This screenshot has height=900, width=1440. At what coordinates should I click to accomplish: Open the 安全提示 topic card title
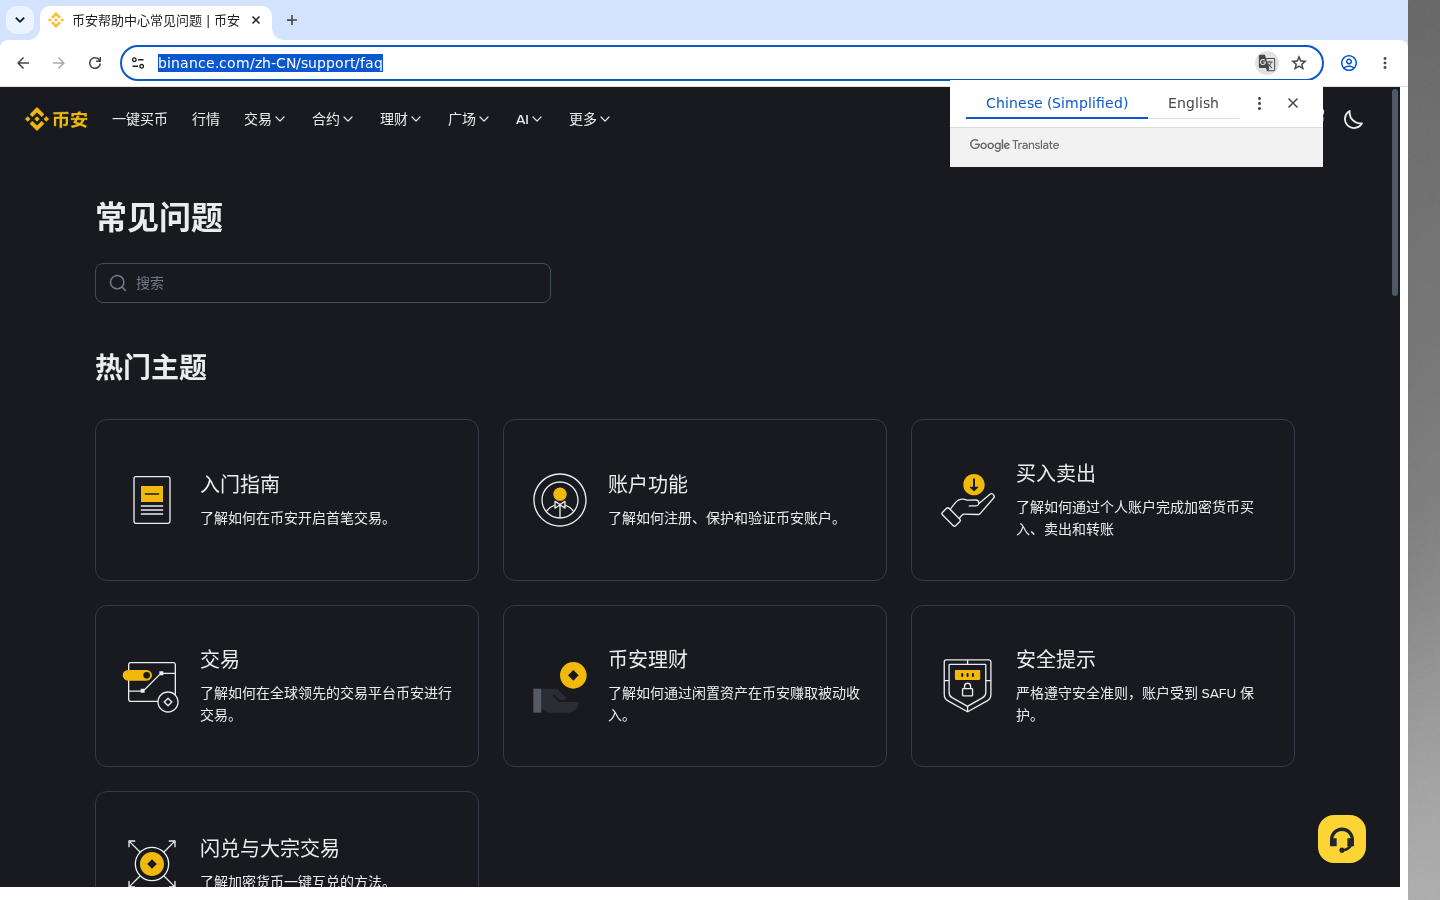click(1056, 659)
